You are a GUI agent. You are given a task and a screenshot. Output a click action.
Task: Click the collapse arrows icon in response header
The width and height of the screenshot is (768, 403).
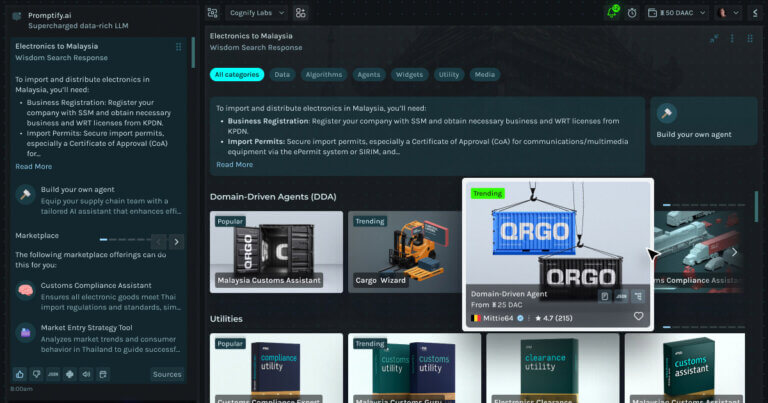coord(714,38)
